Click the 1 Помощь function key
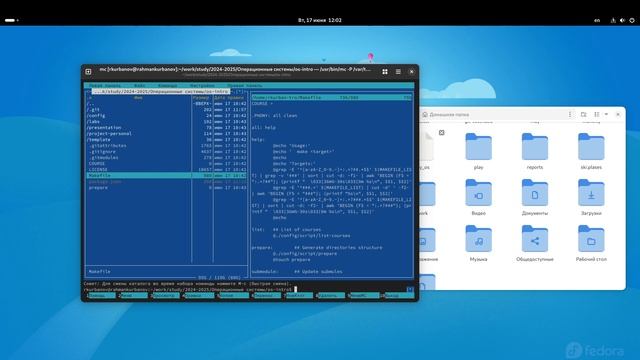The width and height of the screenshot is (640, 360). 101,295
